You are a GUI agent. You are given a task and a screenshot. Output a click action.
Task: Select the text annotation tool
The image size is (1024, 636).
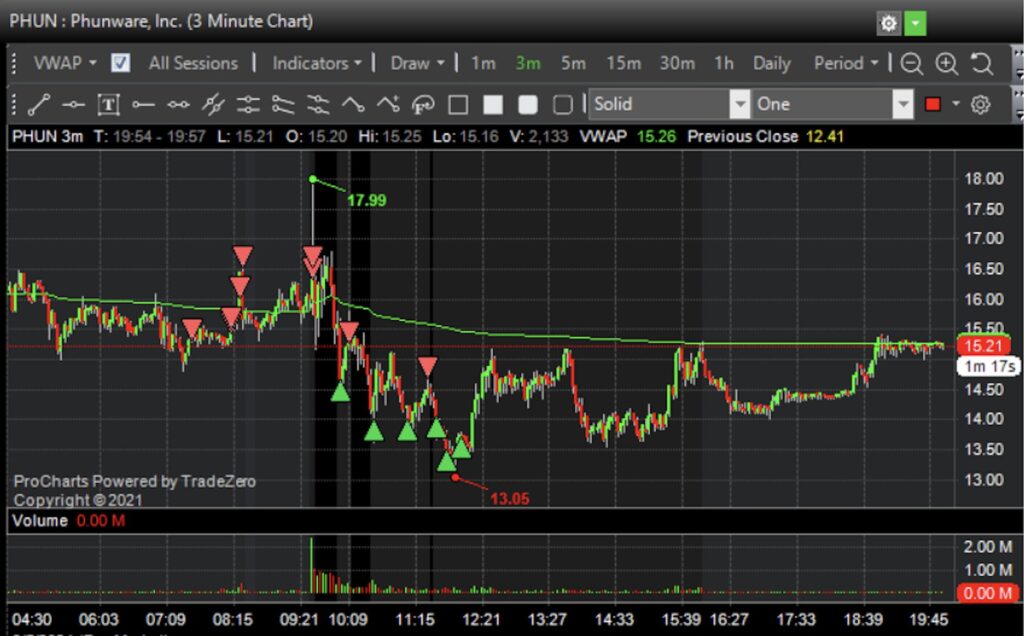pyautogui.click(x=109, y=104)
